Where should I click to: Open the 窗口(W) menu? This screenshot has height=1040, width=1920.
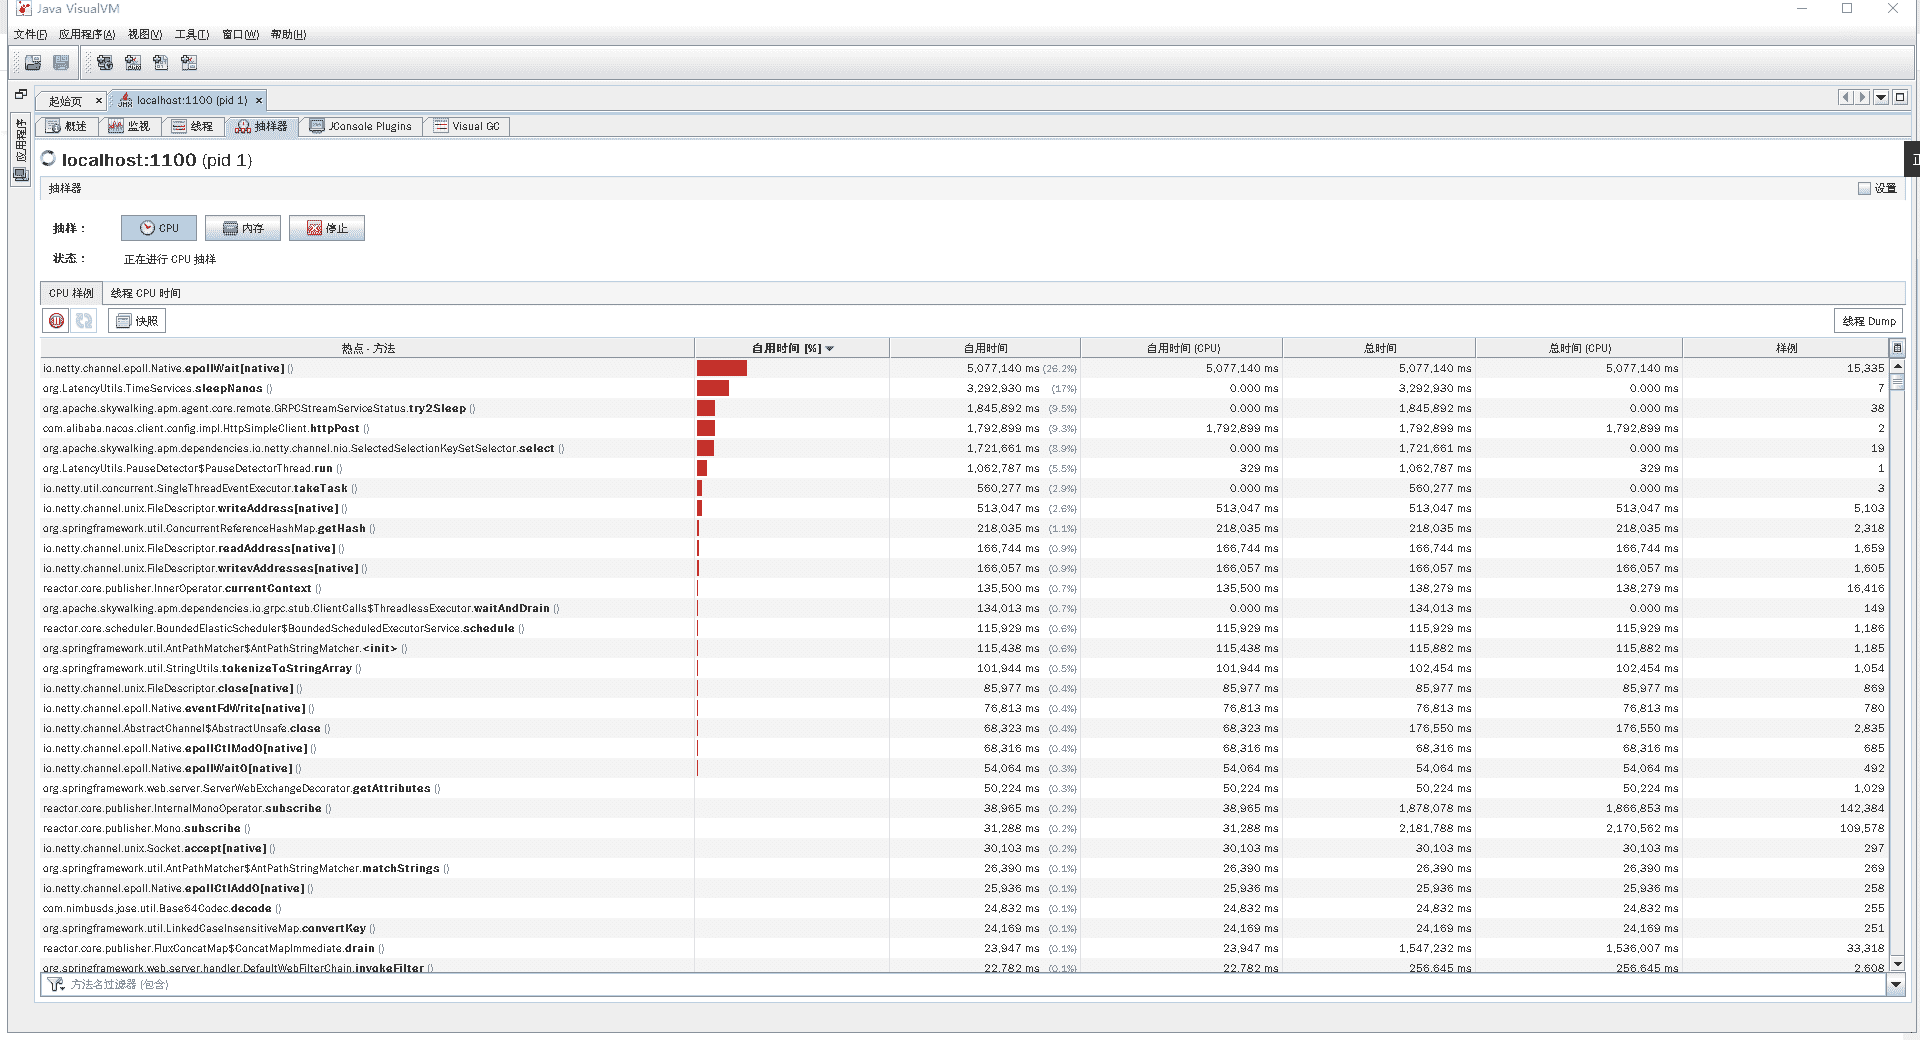[240, 34]
